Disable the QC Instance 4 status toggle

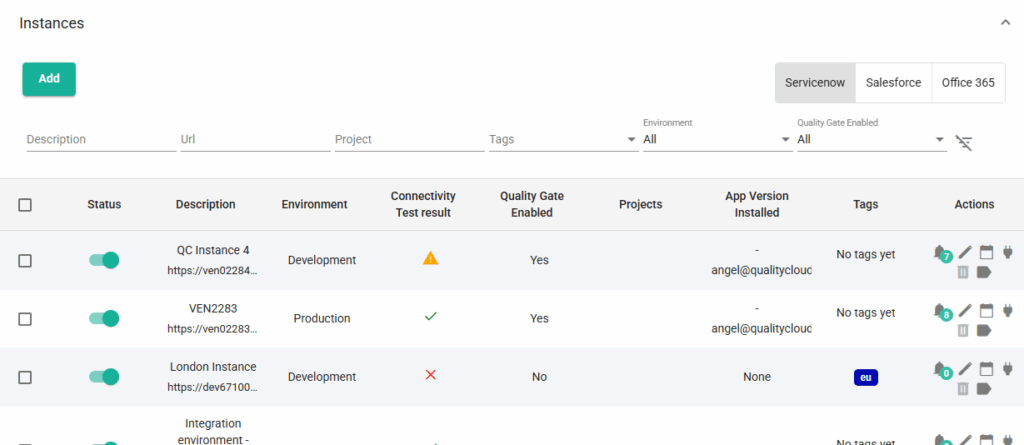coord(104,260)
